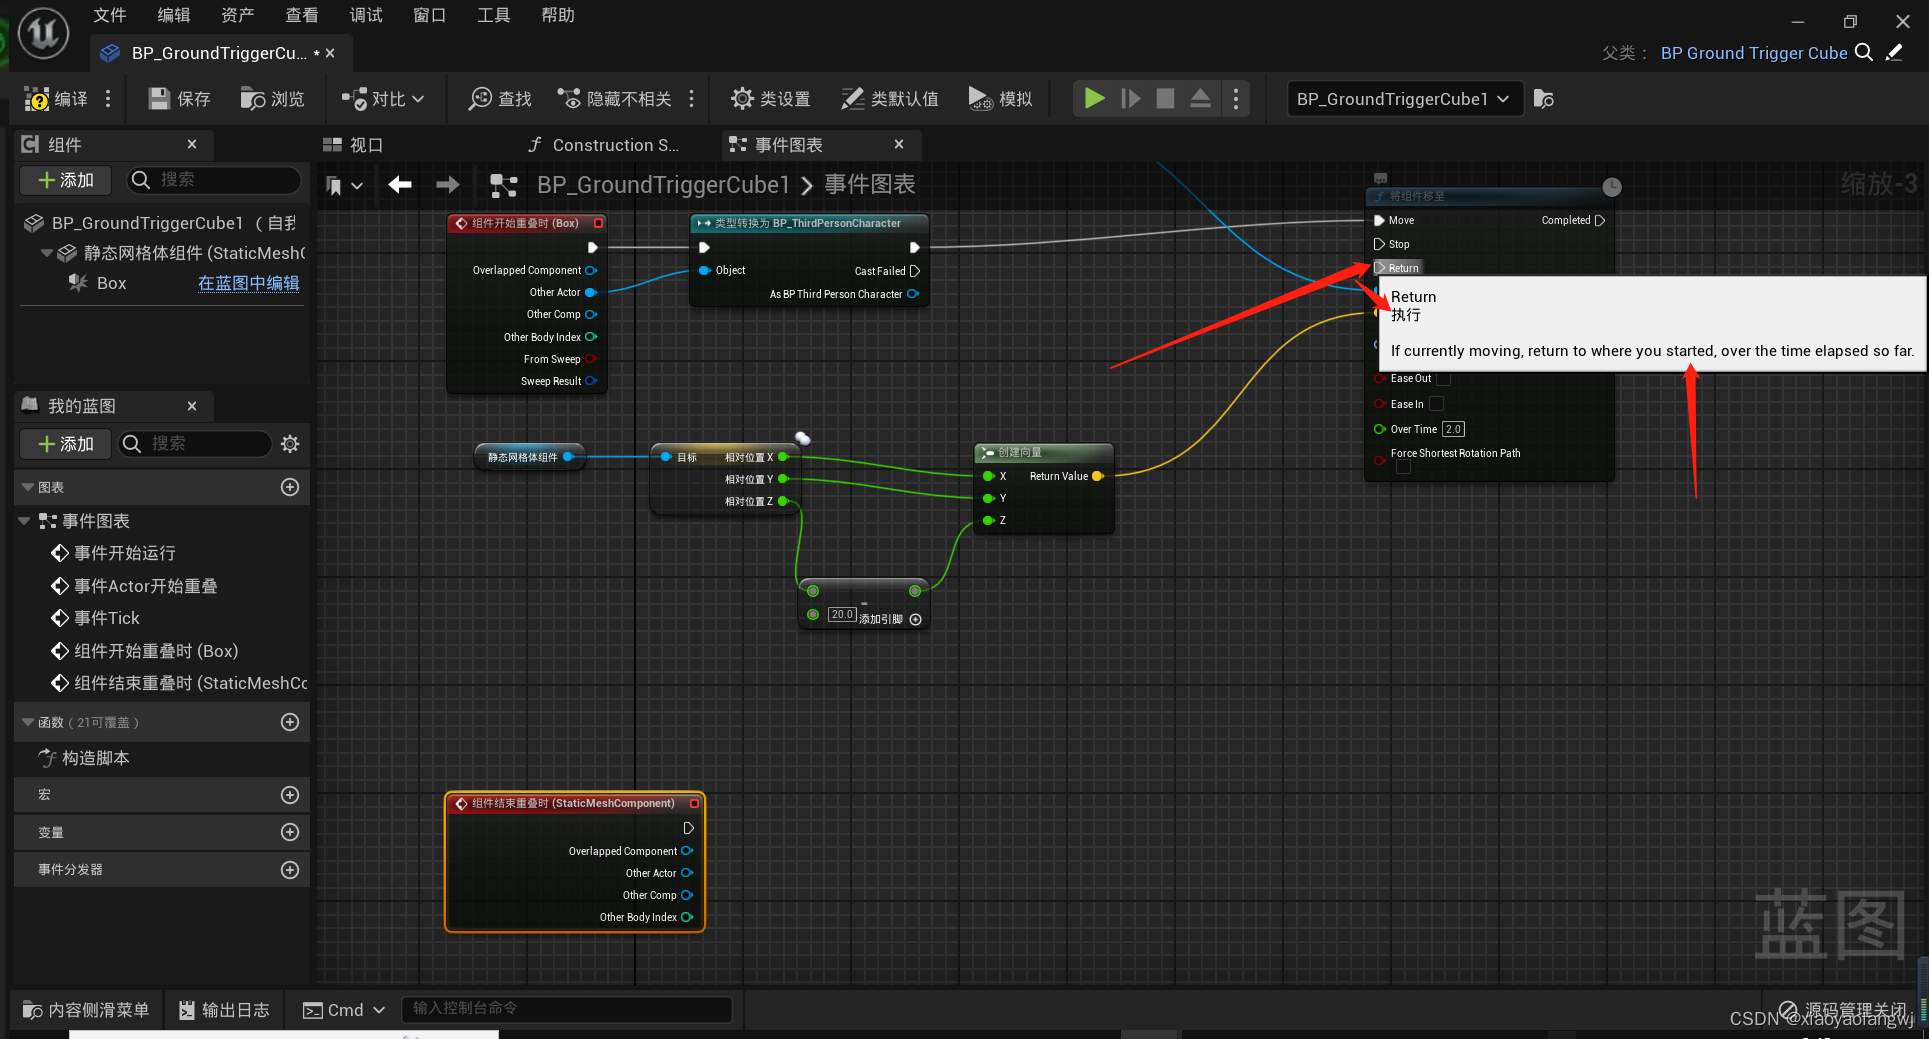Add a new macro with plus icon
Screen dimensions: 1929x1039
290,795
